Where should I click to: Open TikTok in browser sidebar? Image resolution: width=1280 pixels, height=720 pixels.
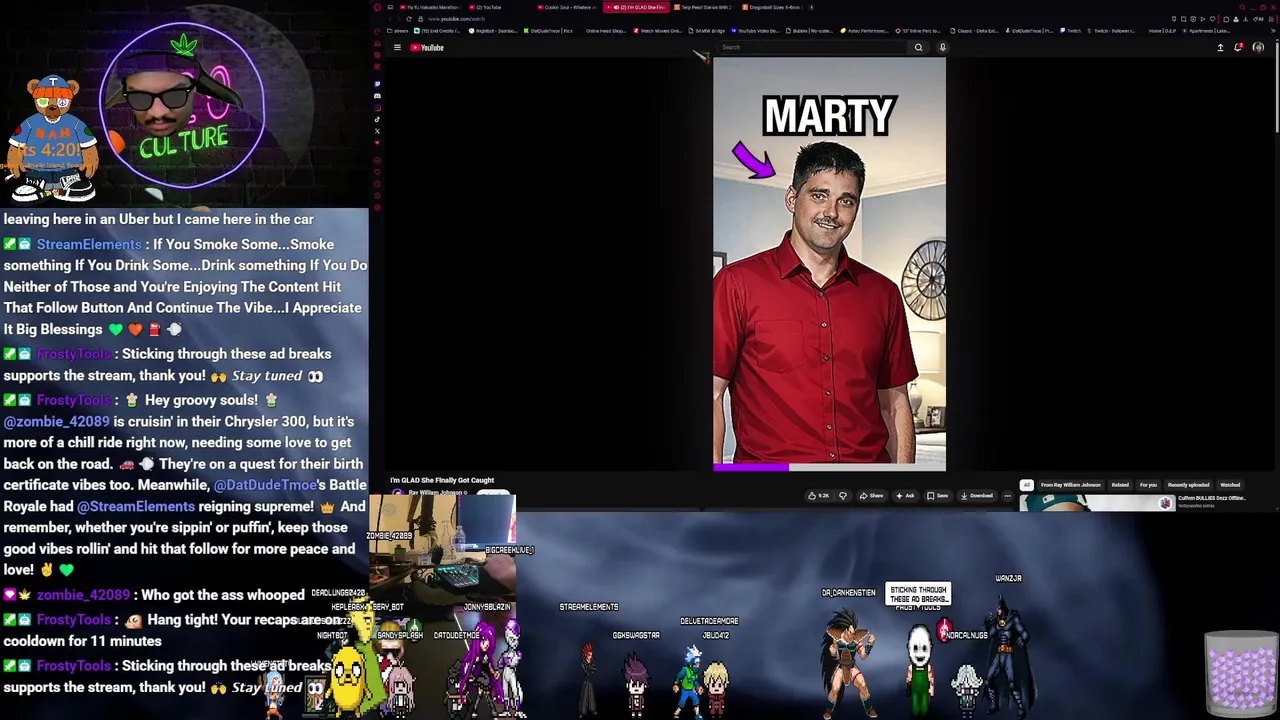(377, 119)
